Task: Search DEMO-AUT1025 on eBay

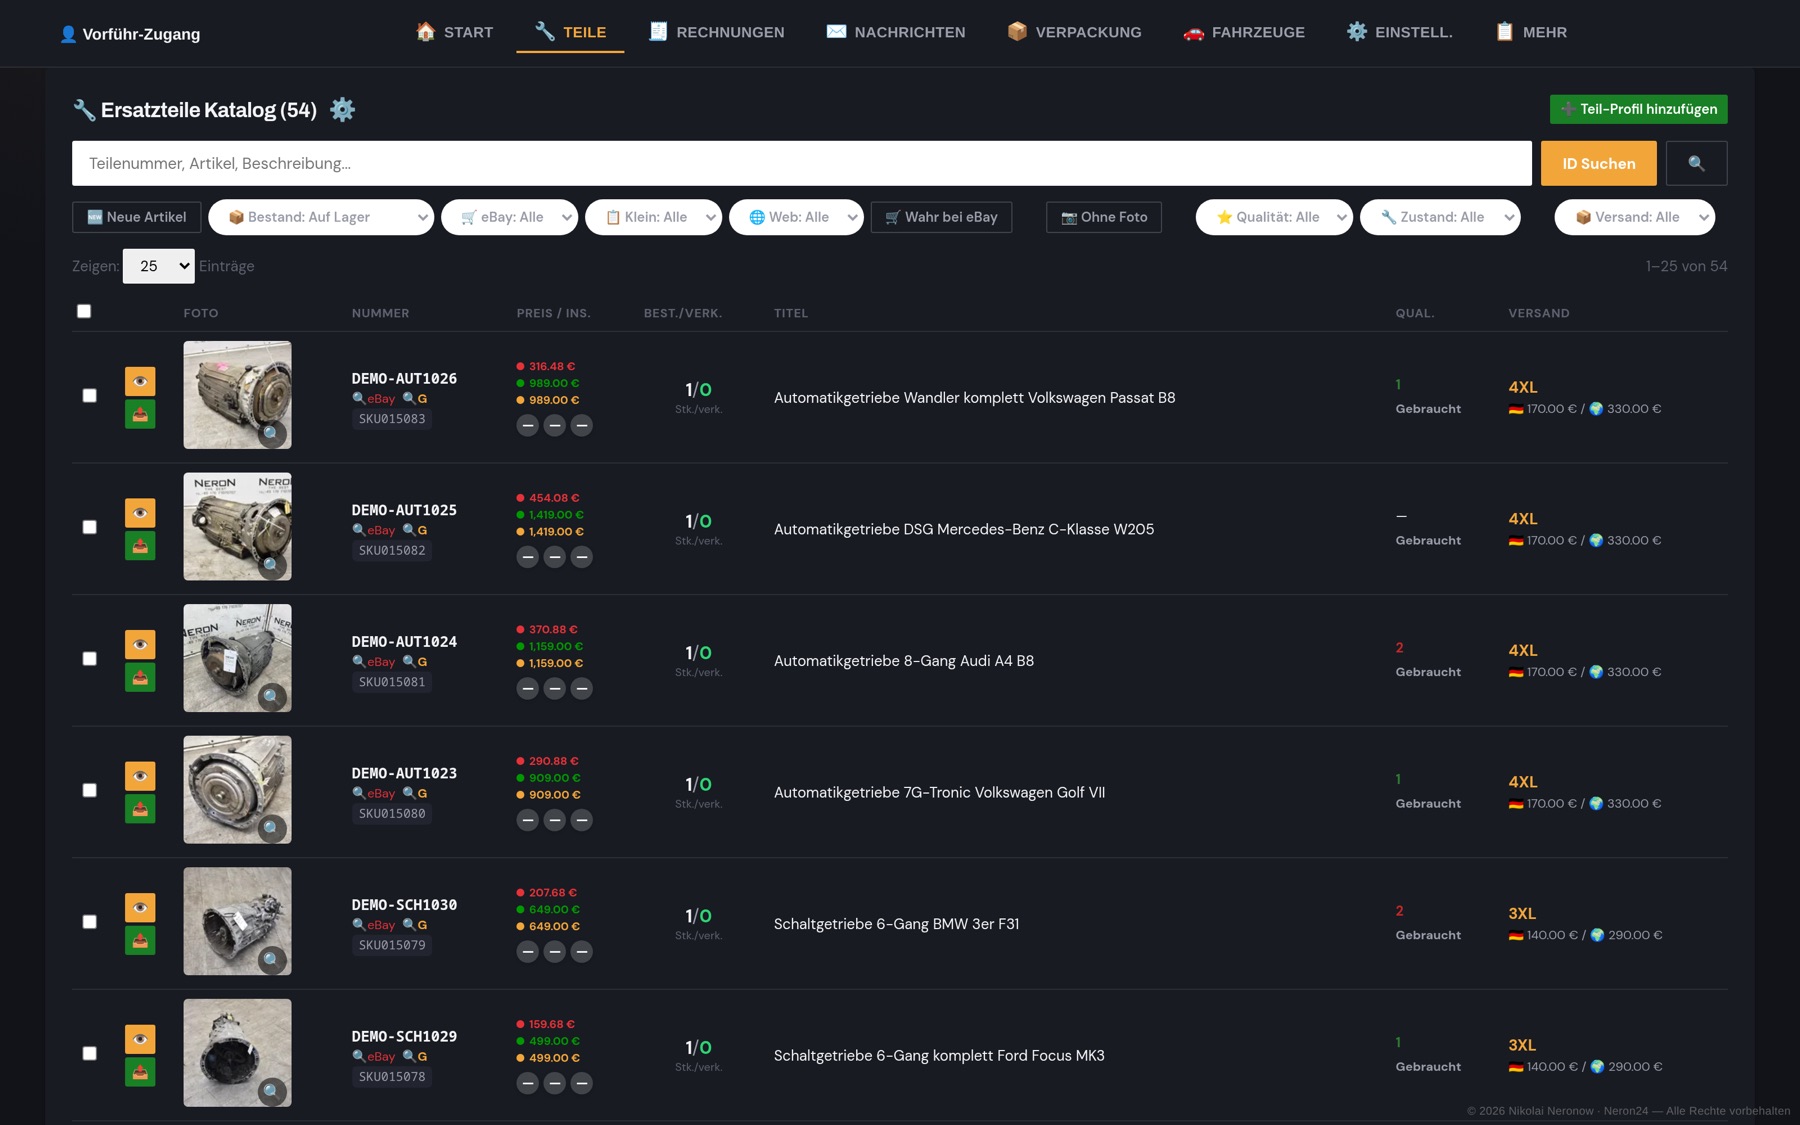Action: 374,531
